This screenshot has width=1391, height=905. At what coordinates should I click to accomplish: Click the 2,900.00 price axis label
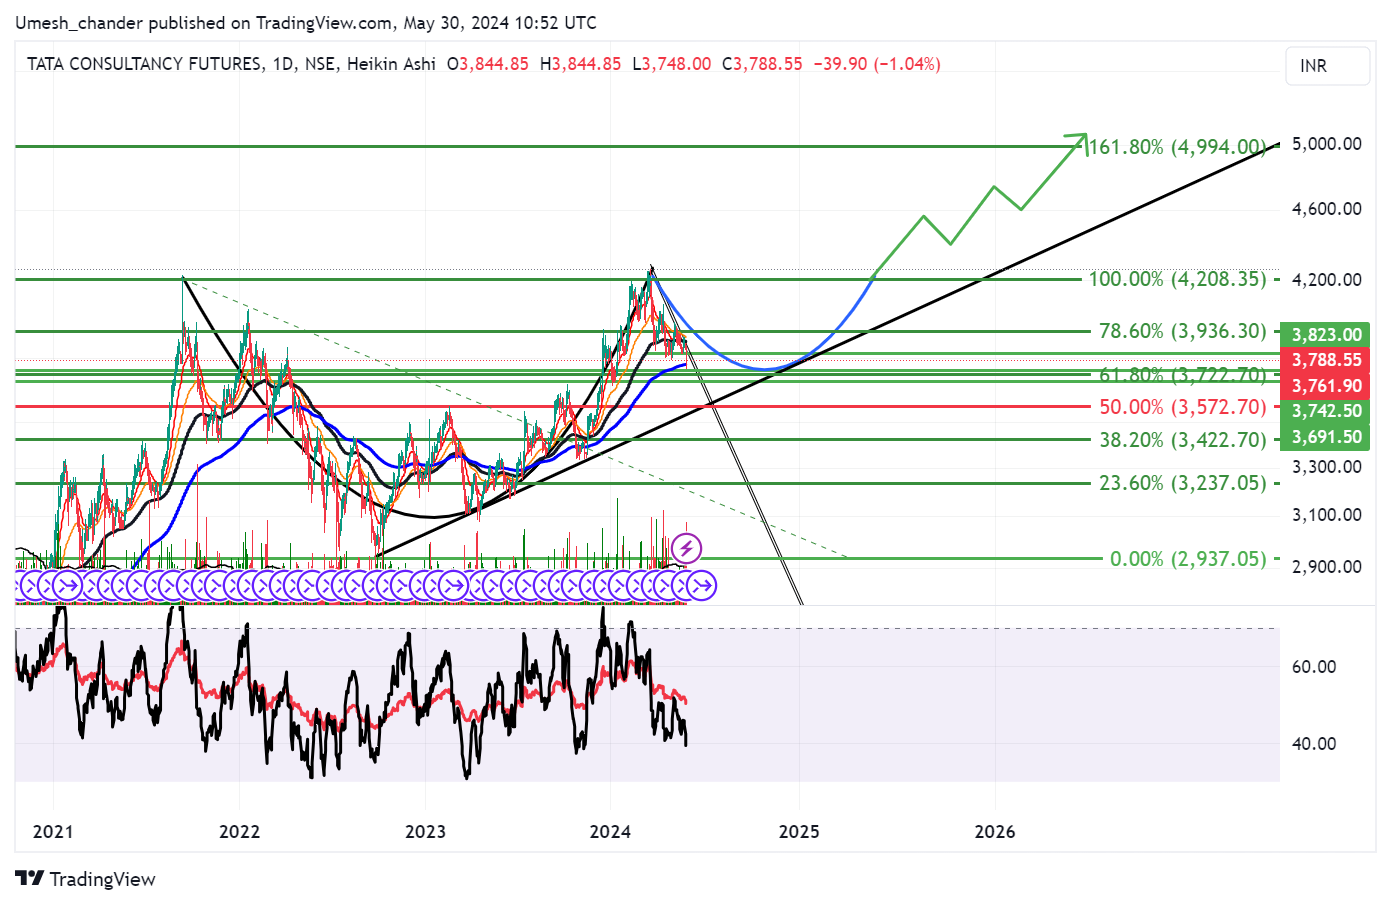pos(1327,567)
